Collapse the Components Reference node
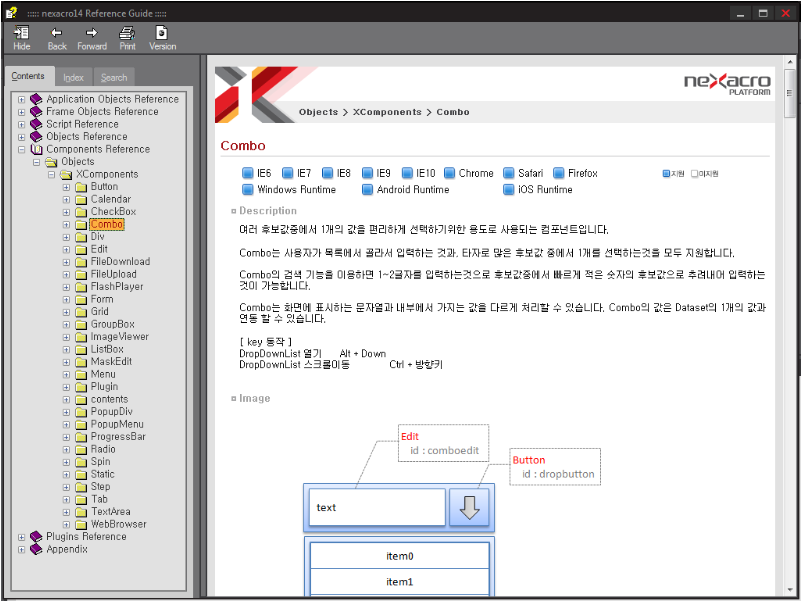This screenshot has height=602, width=802. (x=21, y=149)
